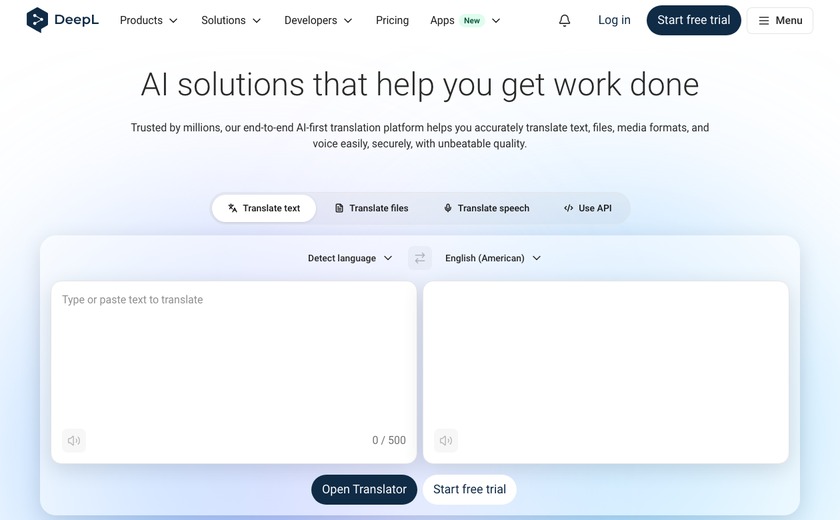
Task: Expand the Developers menu
Action: pos(318,20)
